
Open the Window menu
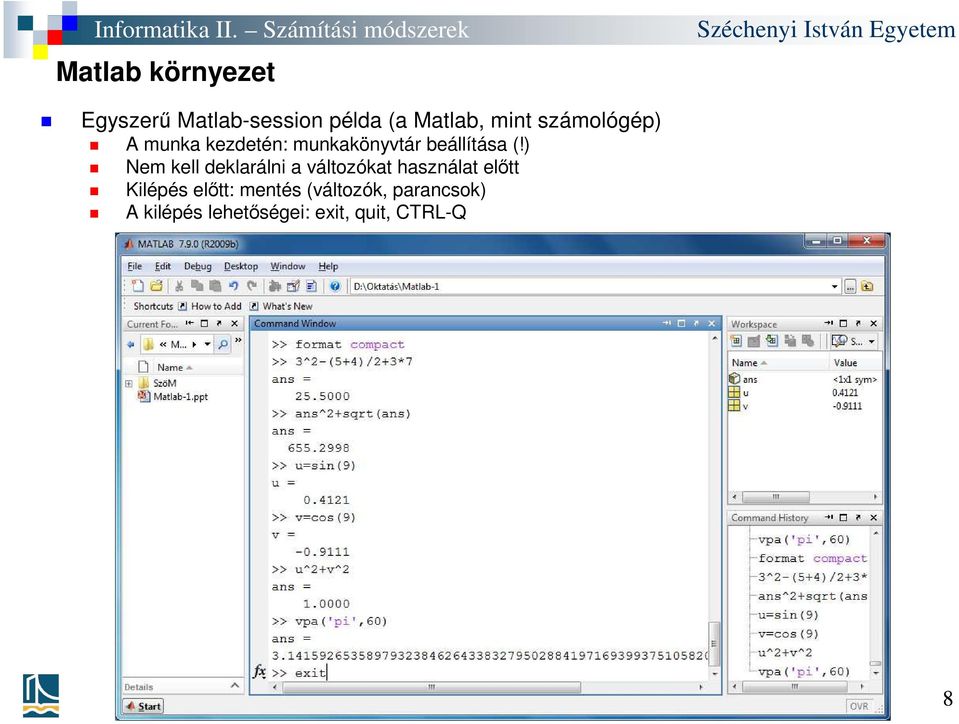[287, 266]
